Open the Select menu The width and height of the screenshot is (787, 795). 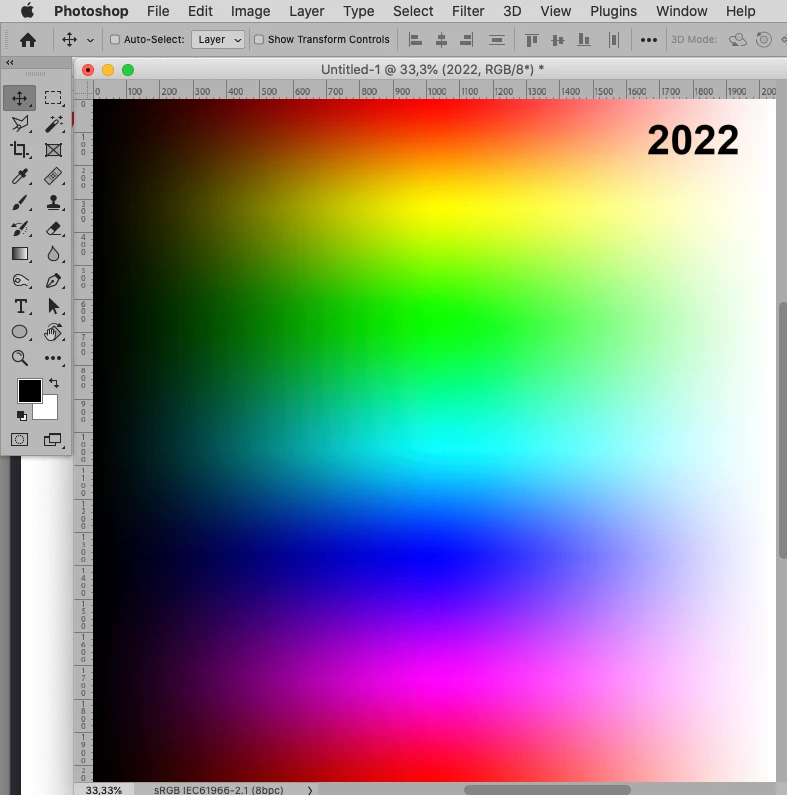point(413,11)
